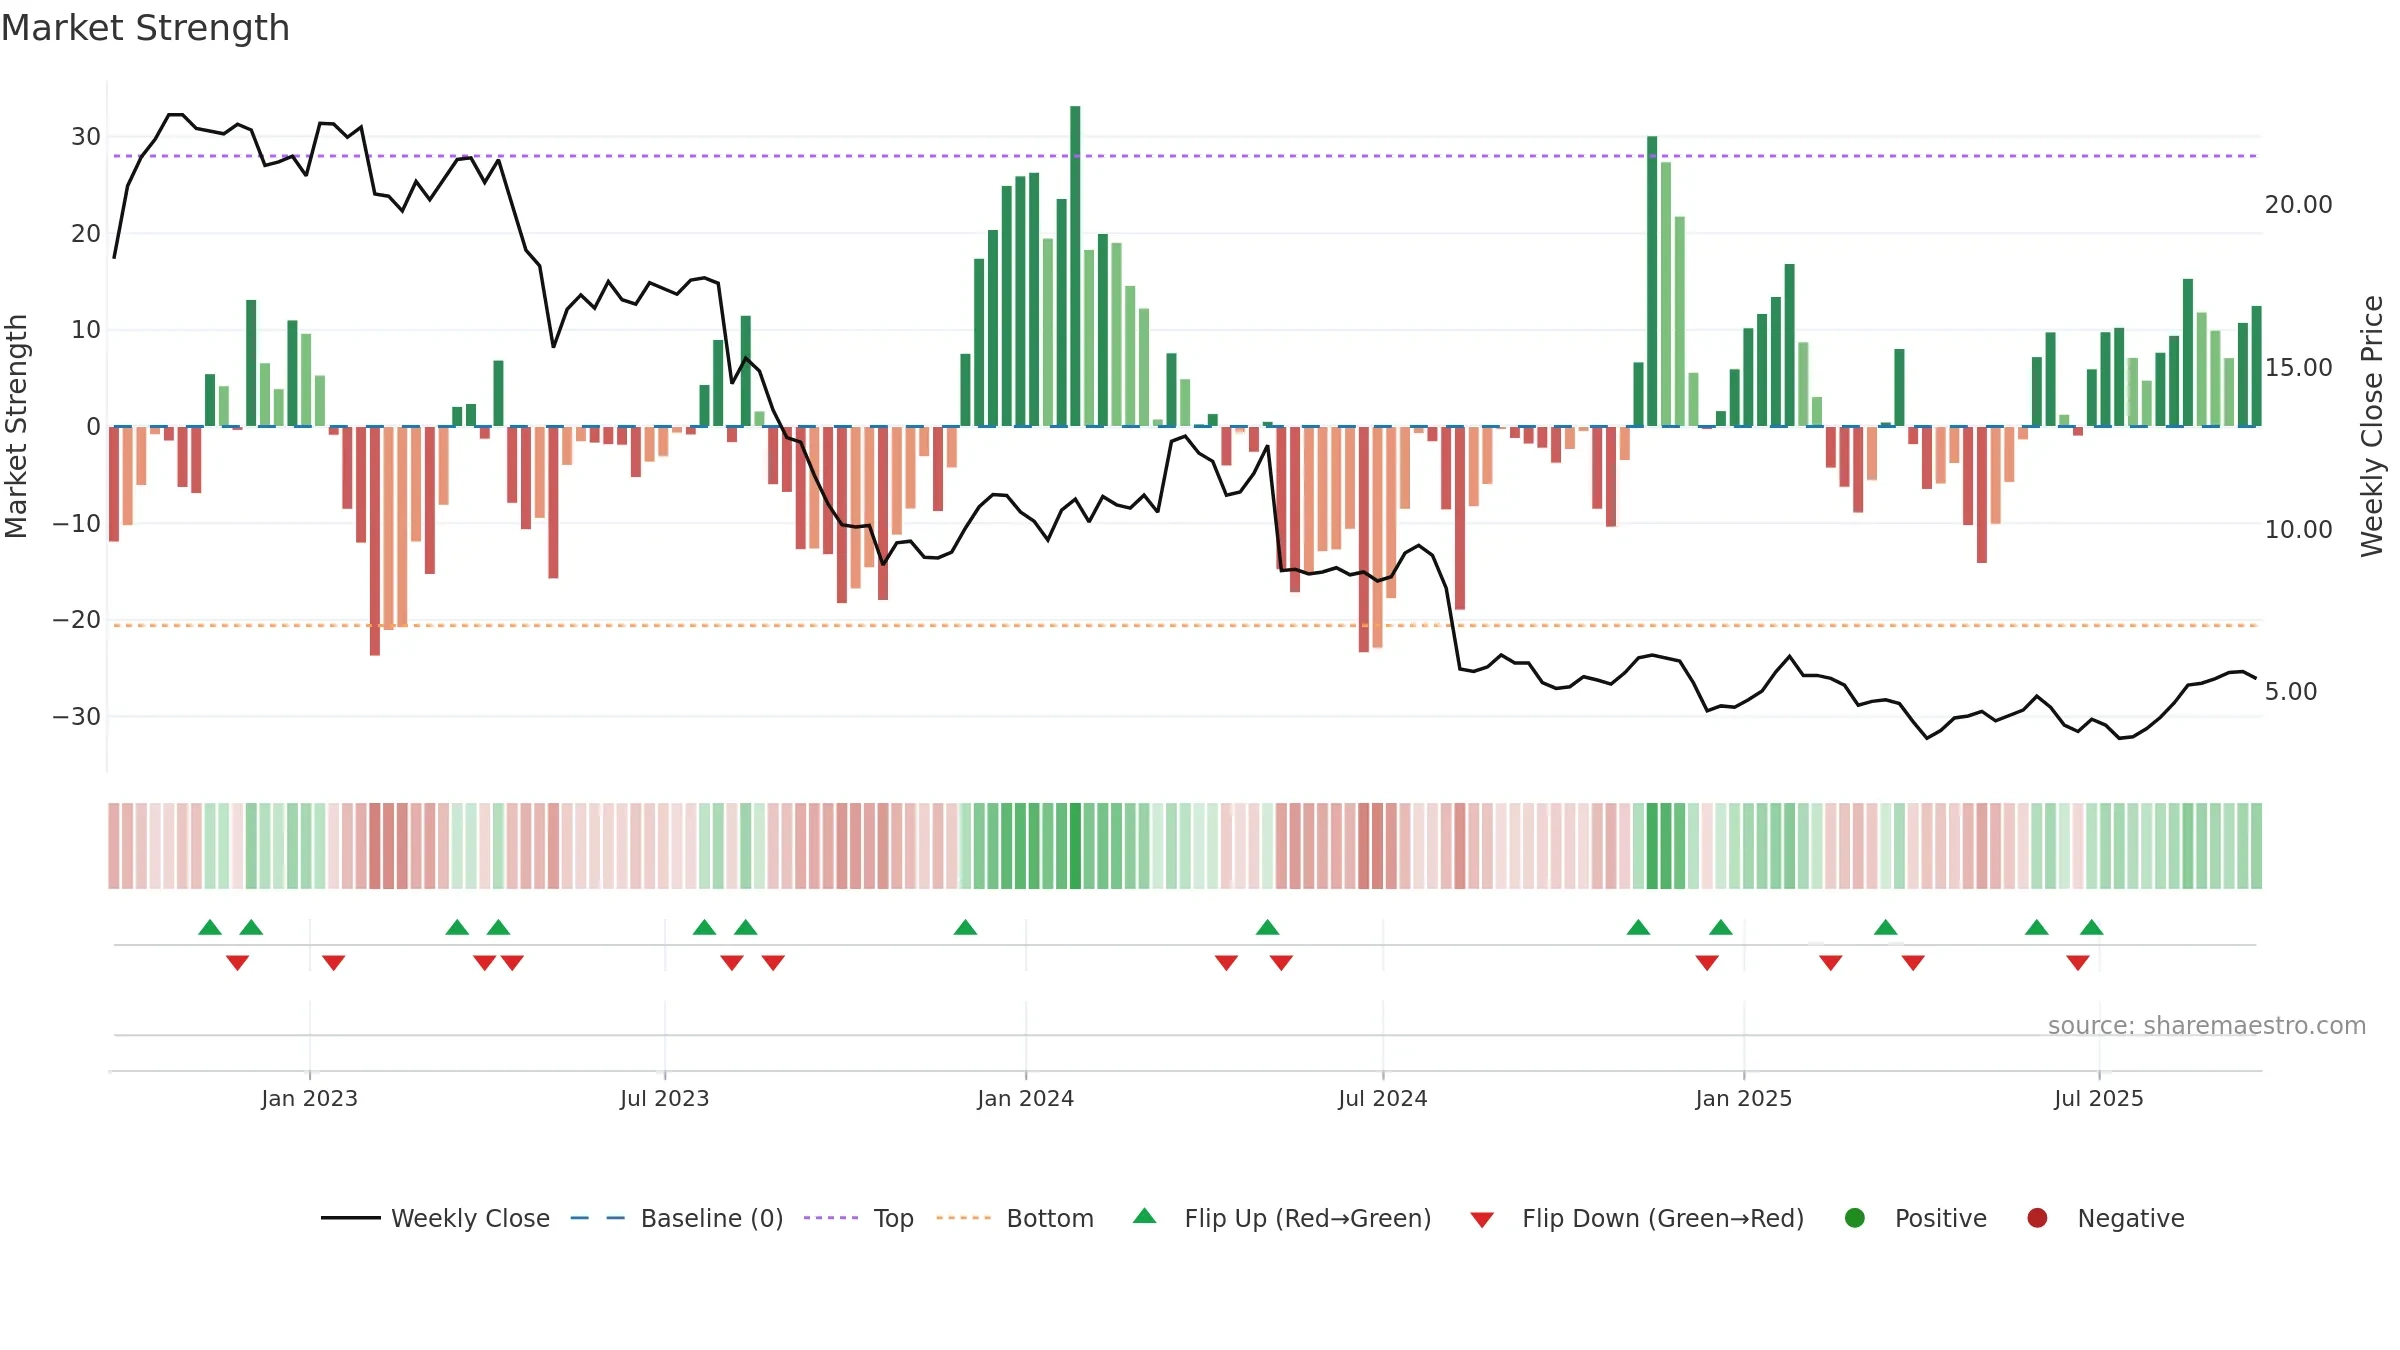2400x1350 pixels.
Task: Click the Jan 2024 x-axis label
Action: [x=1025, y=1098]
